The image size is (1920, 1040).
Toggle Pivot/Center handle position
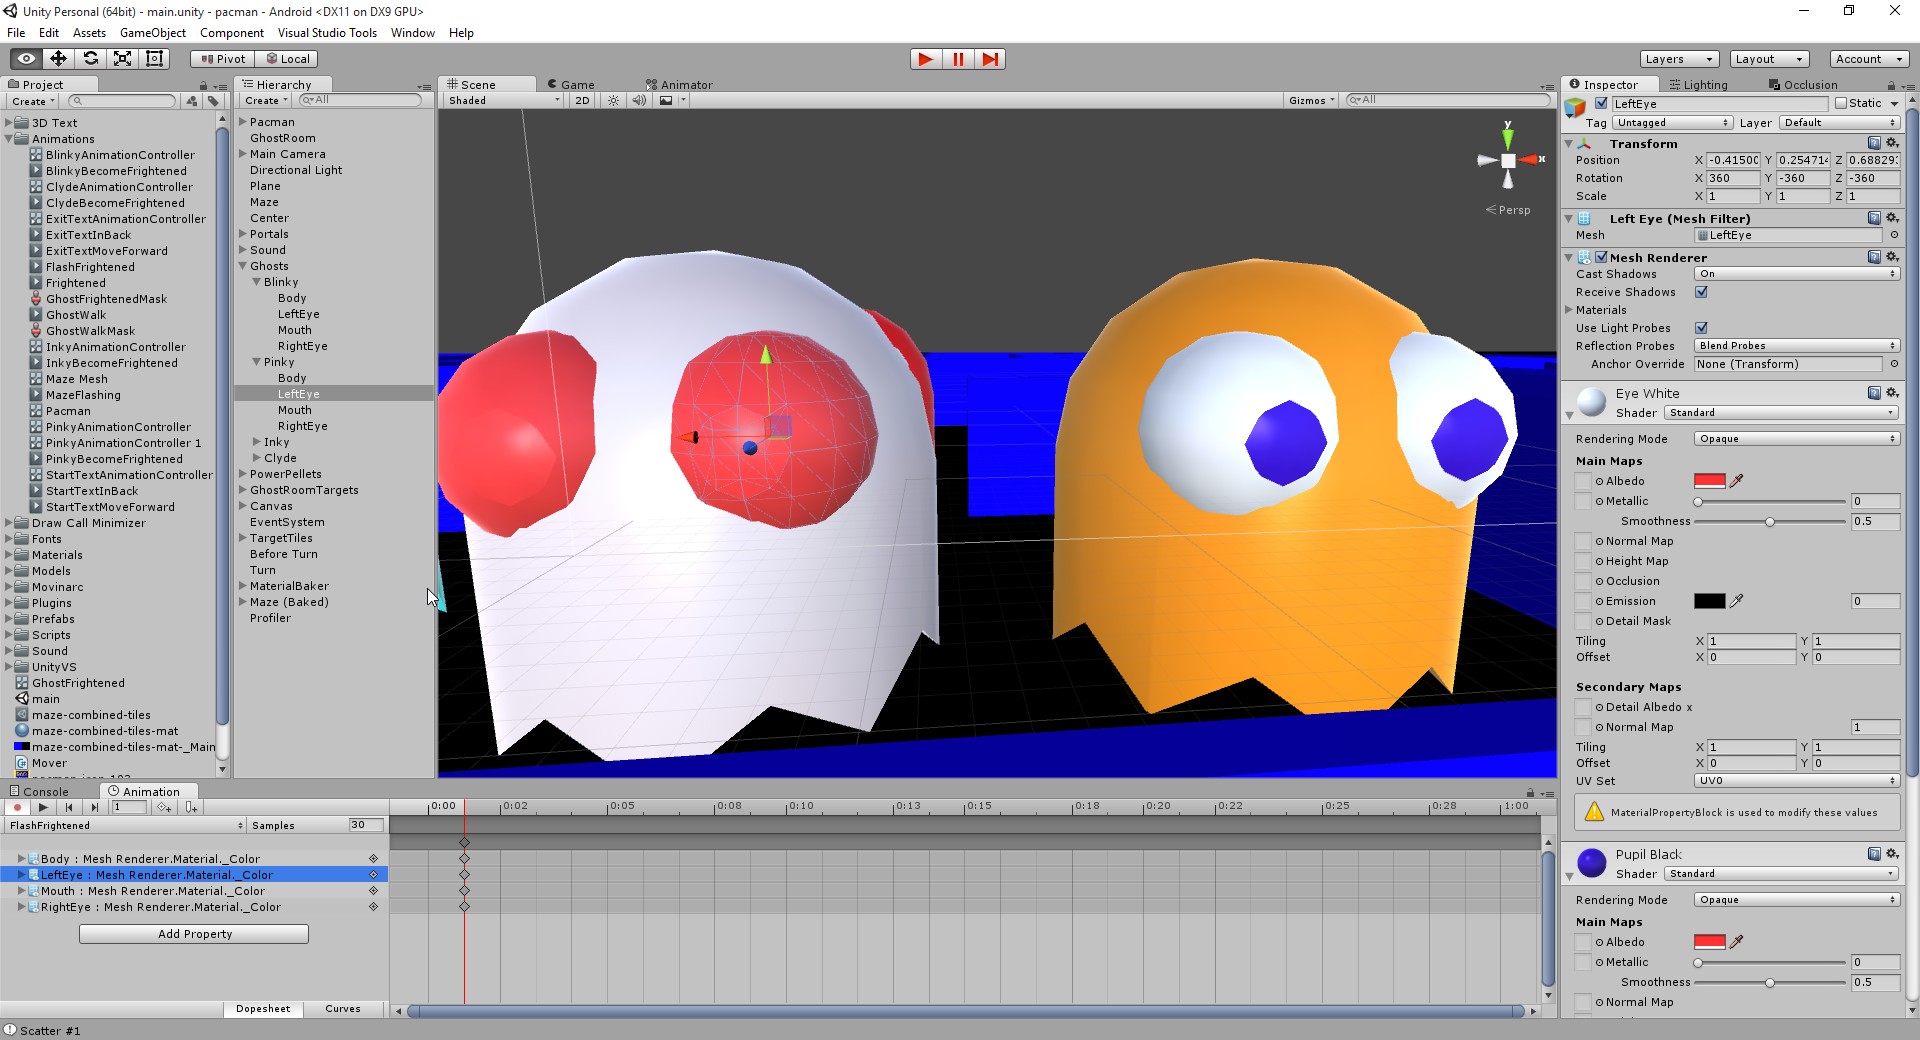click(x=222, y=59)
